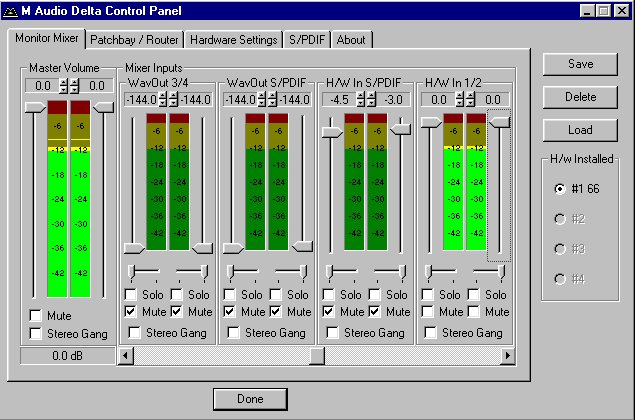Click WavOut 3/4 right channel down arrow
Image resolution: width=635 pixels, height=420 pixels.
173,103
